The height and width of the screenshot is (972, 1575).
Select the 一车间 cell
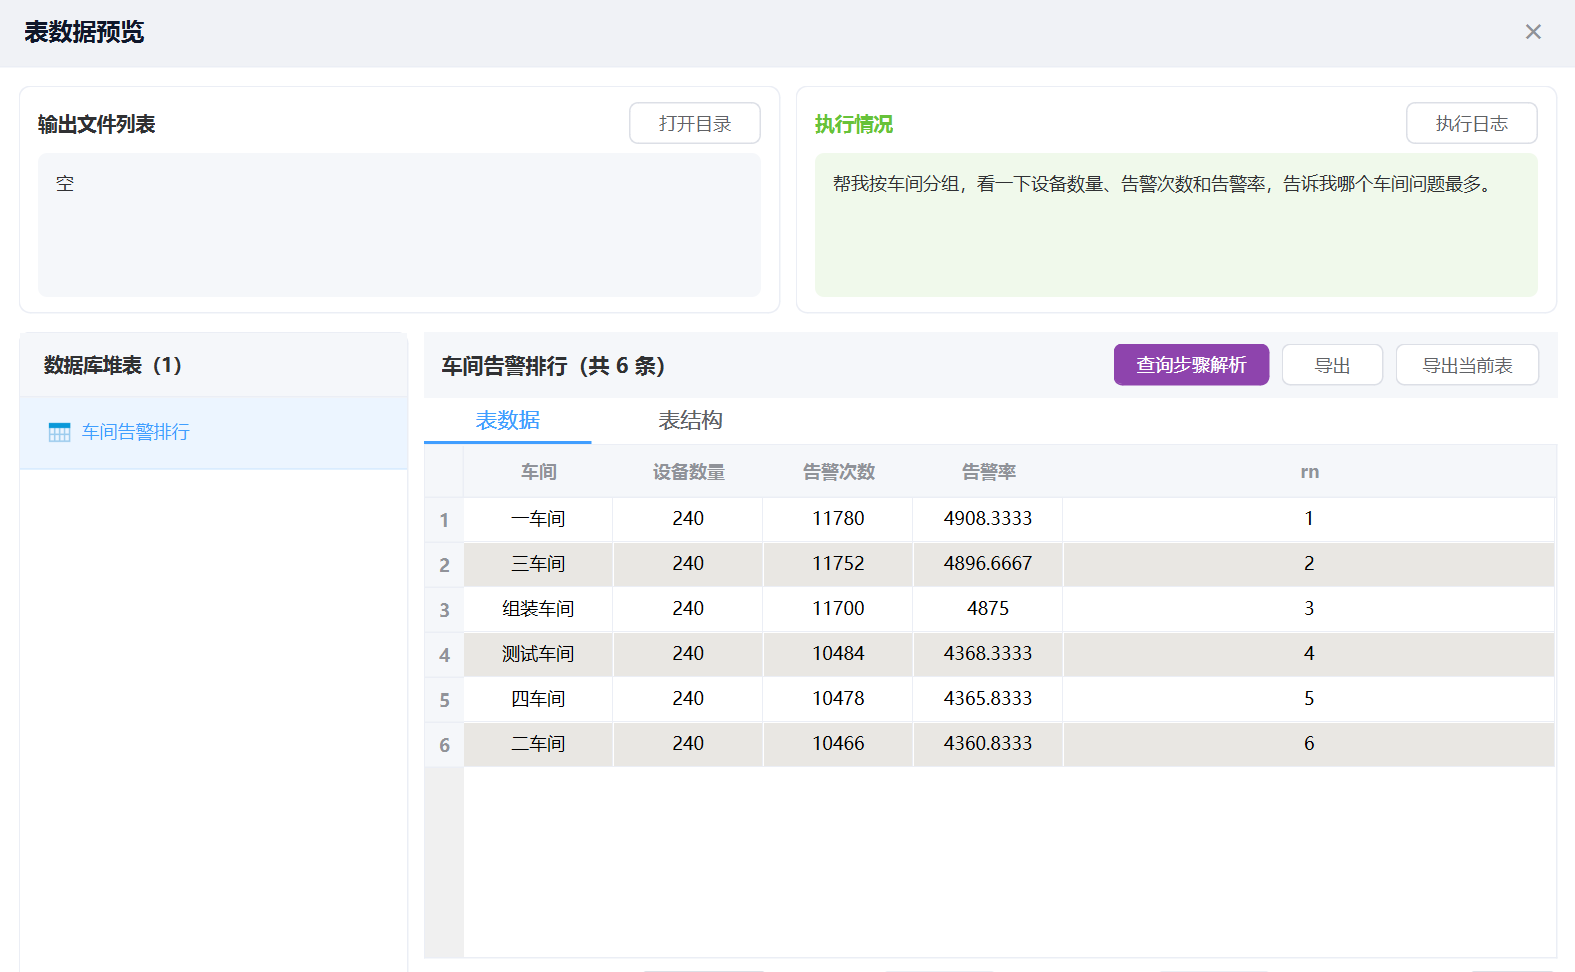pyautogui.click(x=538, y=519)
